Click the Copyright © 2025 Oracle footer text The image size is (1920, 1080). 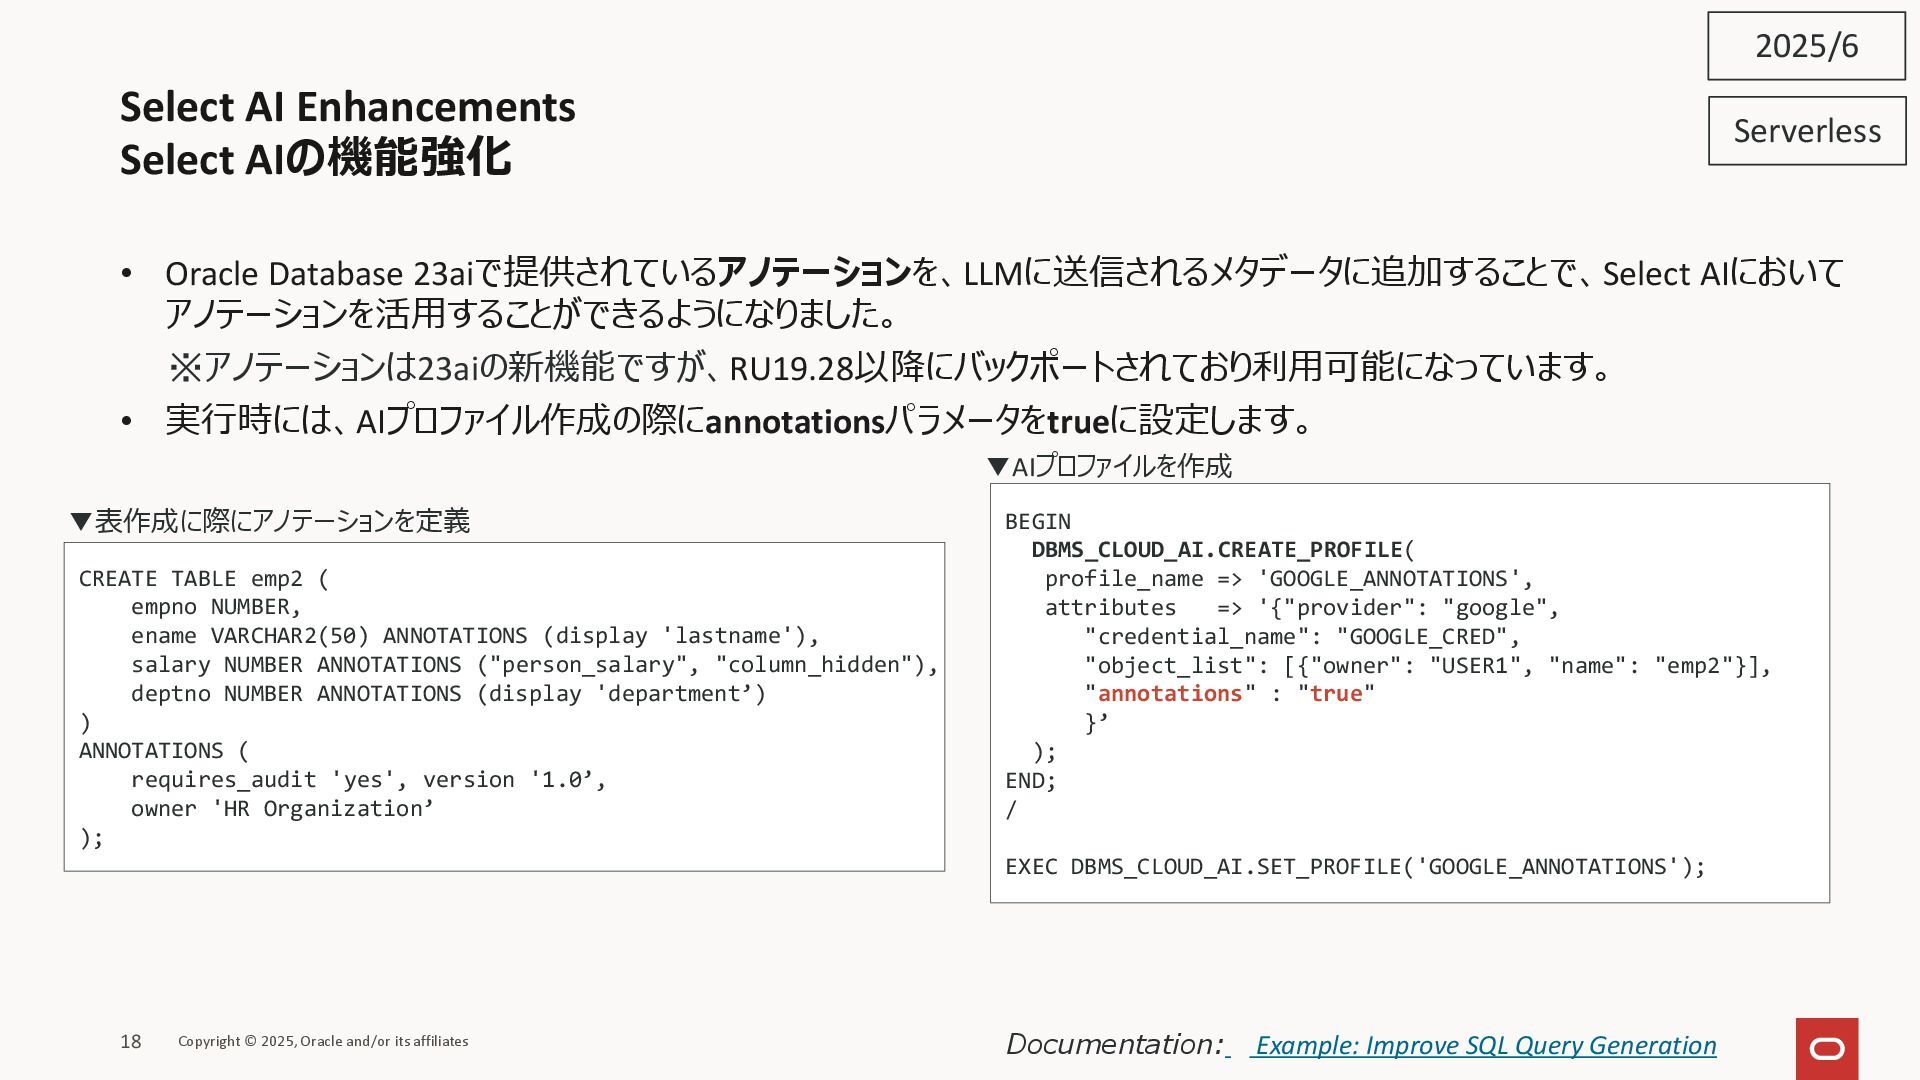pos(323,1041)
